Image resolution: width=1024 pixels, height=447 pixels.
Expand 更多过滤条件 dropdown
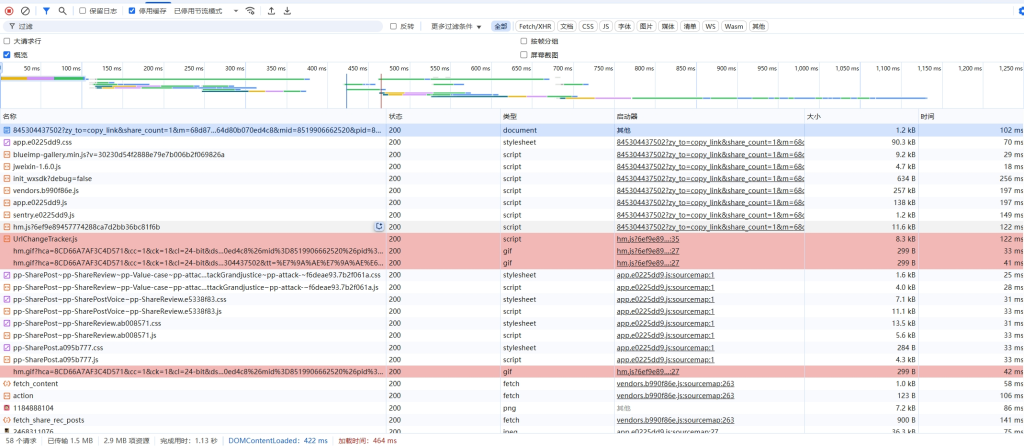pyautogui.click(x=456, y=26)
